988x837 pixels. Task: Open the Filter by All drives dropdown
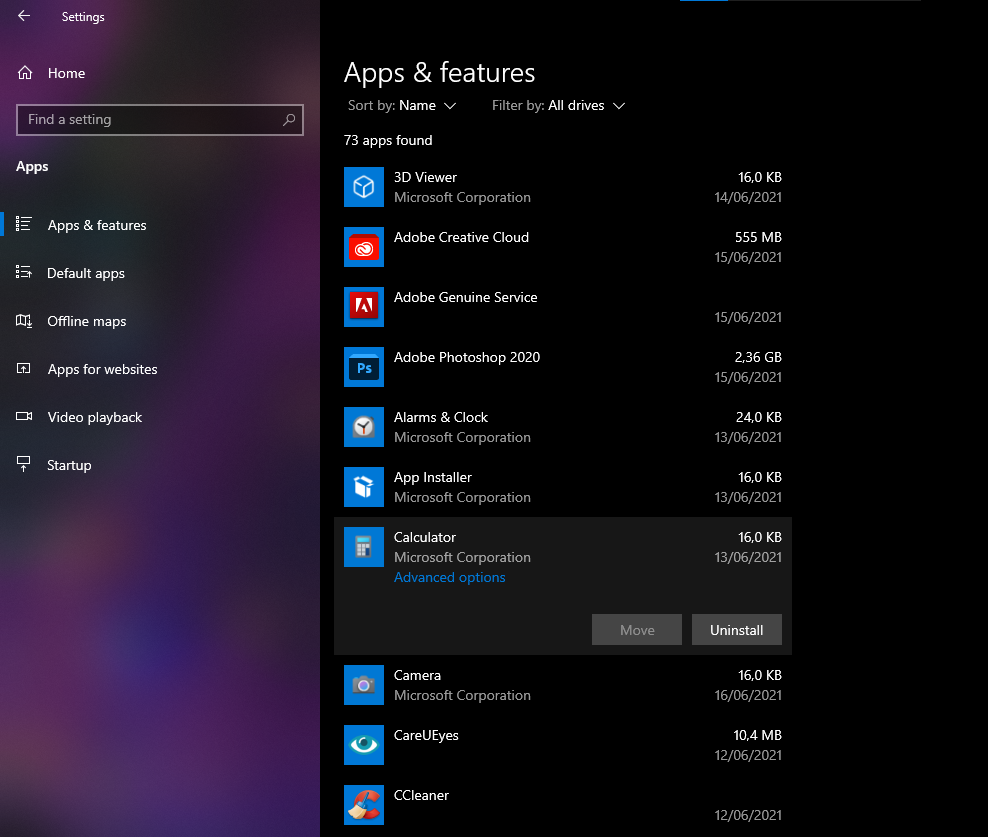(x=558, y=106)
